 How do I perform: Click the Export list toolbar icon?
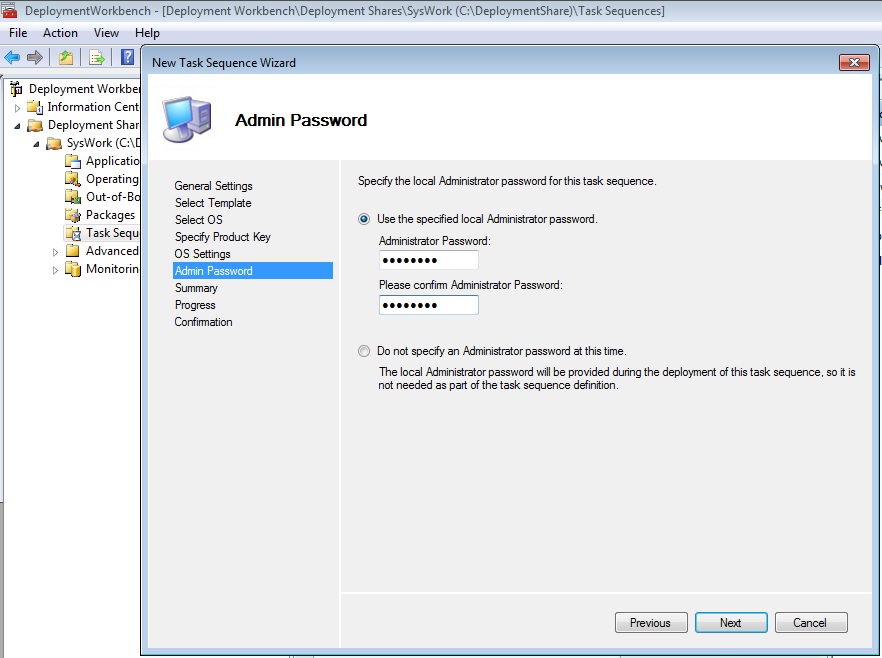click(97, 57)
